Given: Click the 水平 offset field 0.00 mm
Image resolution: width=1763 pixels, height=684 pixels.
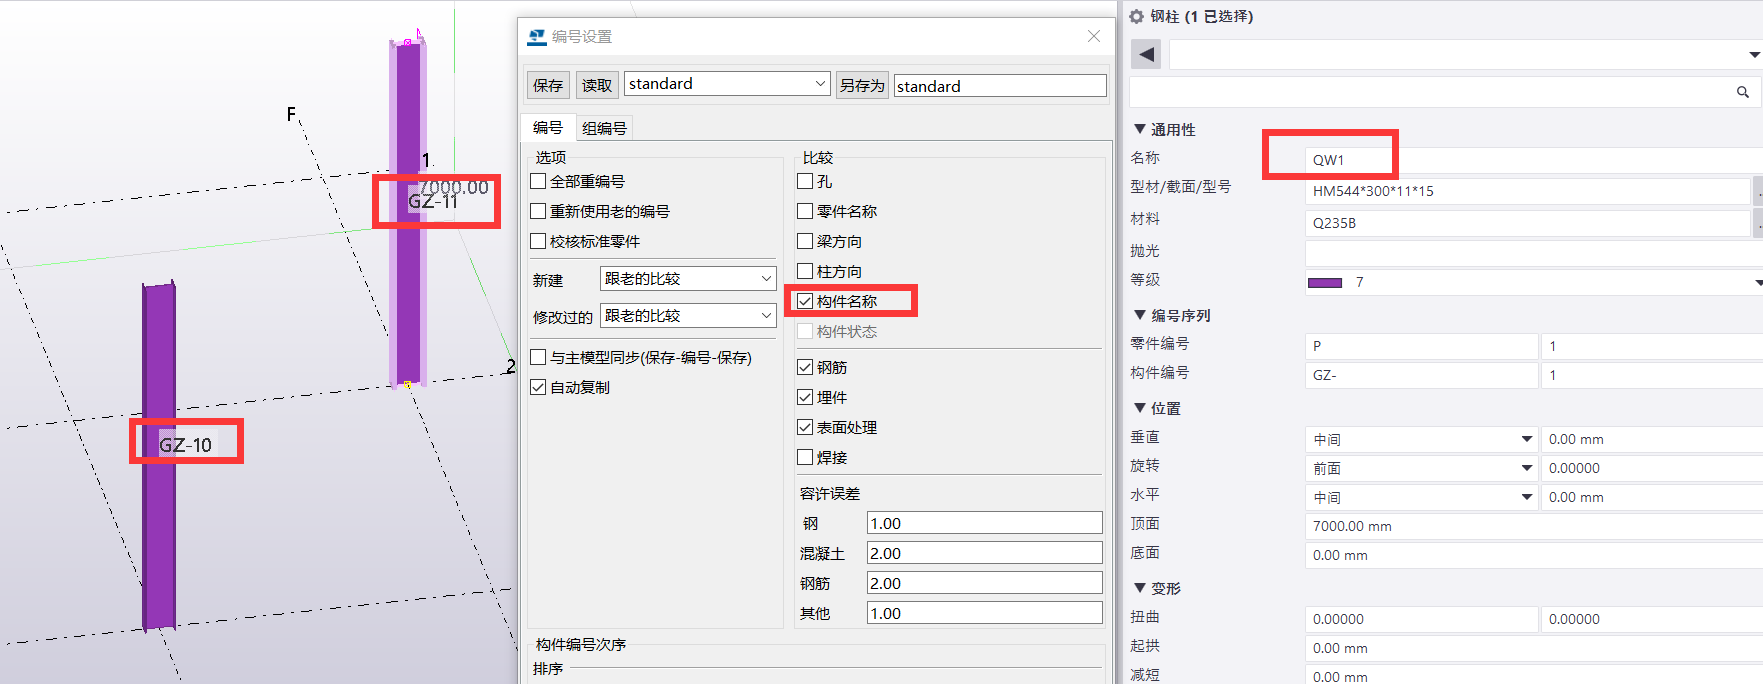Looking at the screenshot, I should click(1652, 497).
